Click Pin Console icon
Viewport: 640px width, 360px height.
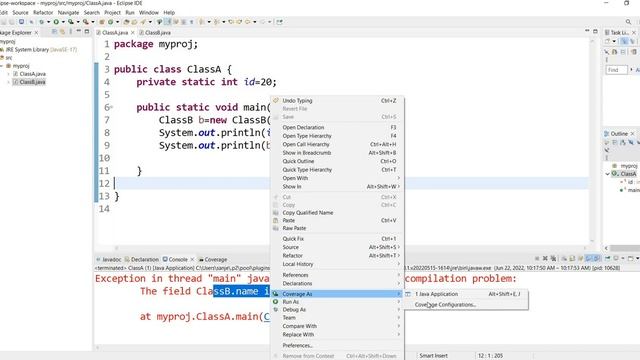[x=607, y=258]
